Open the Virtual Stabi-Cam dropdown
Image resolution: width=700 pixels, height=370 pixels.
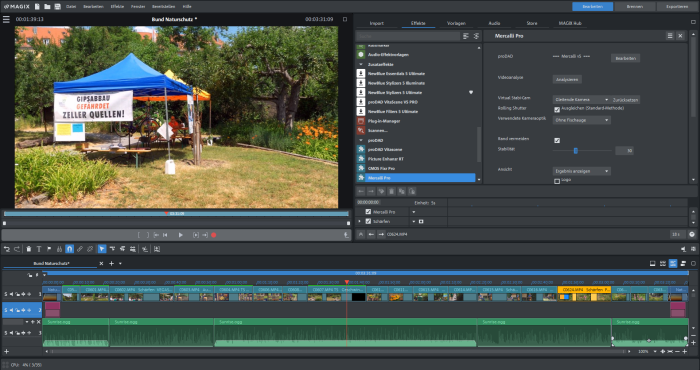tap(582, 100)
